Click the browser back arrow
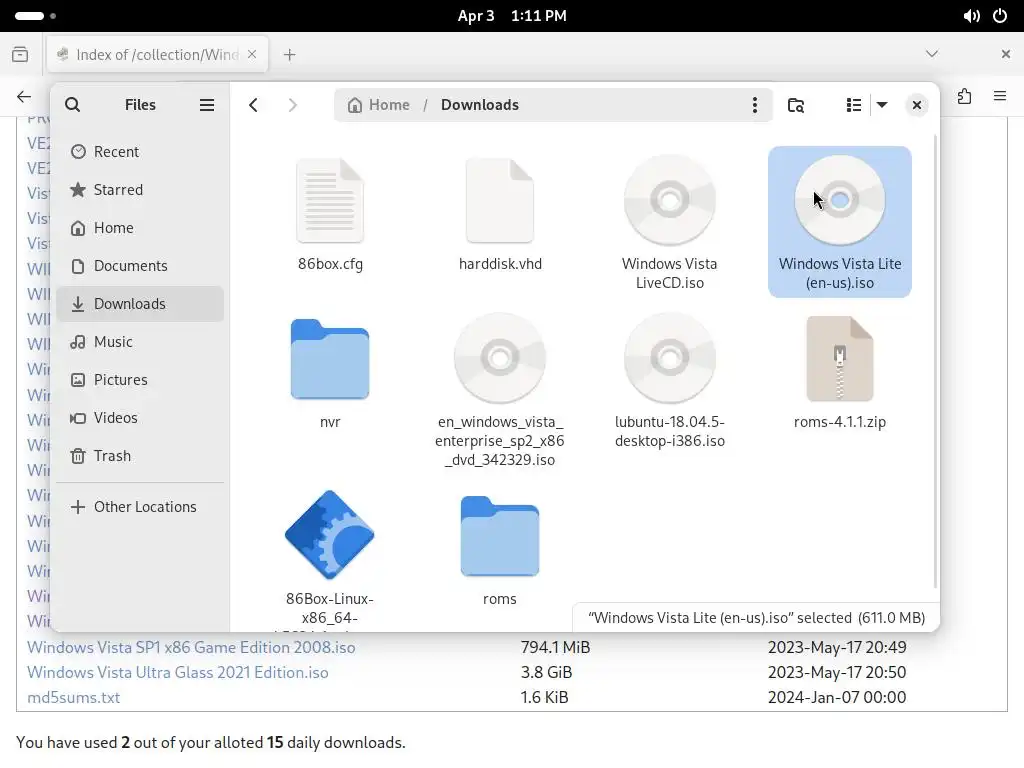This screenshot has width=1024, height=768. tap(24, 97)
